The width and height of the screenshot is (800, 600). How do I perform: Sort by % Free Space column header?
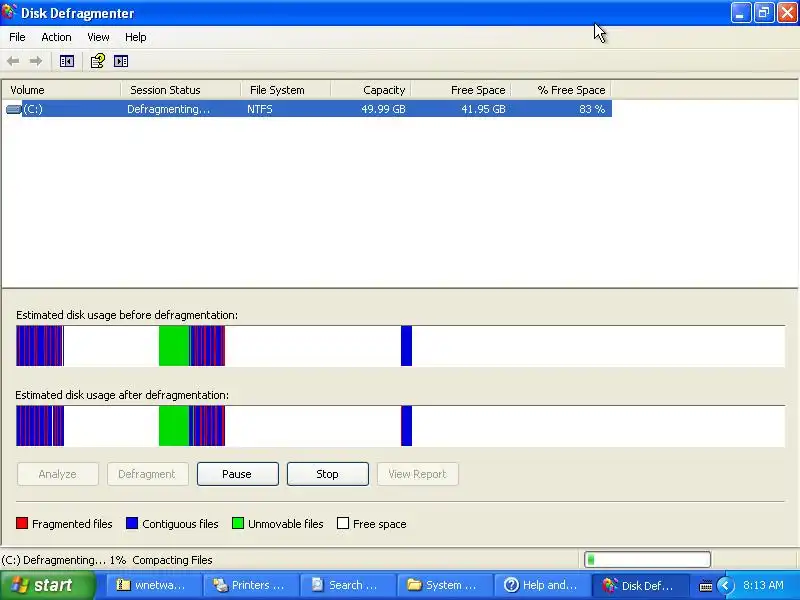pyautogui.click(x=561, y=90)
